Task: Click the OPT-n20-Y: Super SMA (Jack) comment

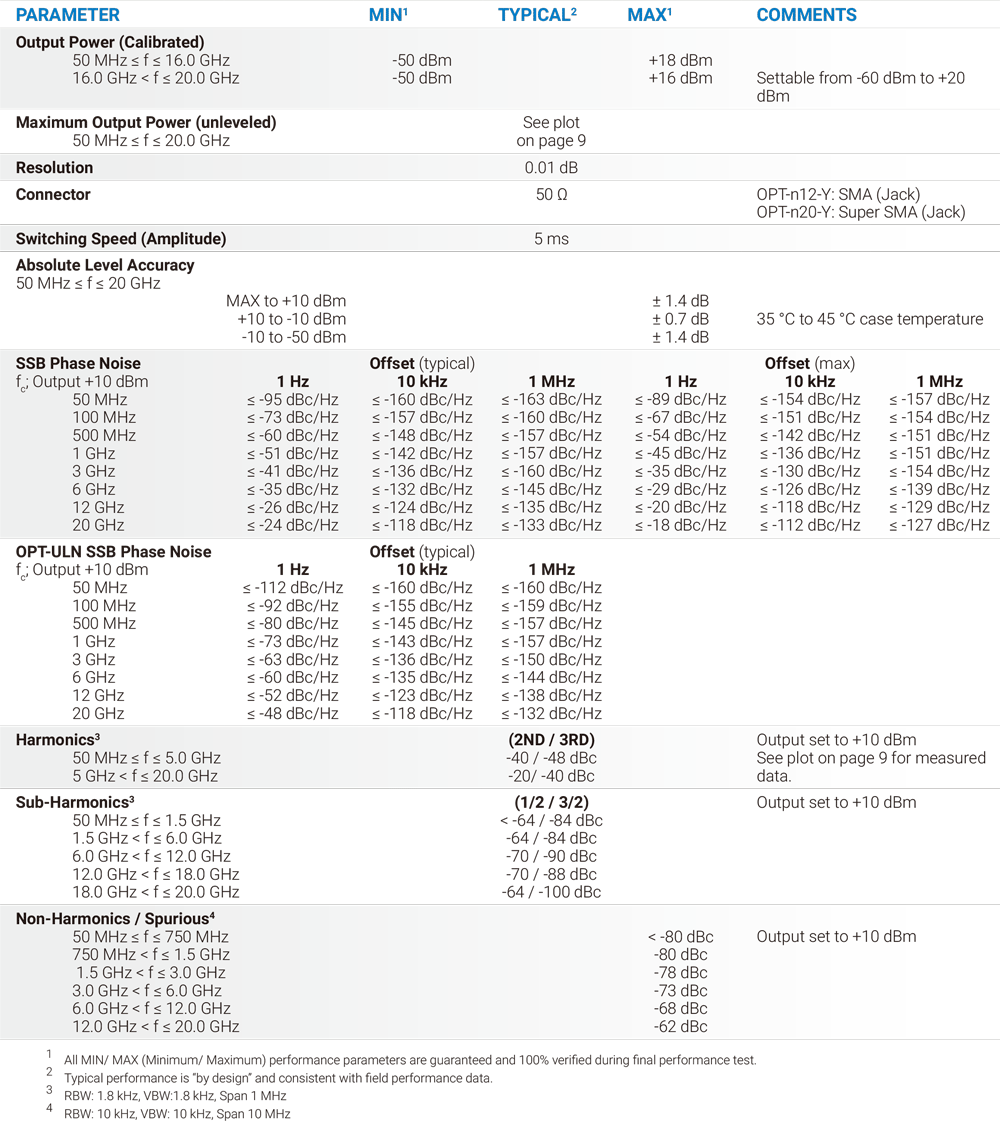Action: (x=861, y=212)
